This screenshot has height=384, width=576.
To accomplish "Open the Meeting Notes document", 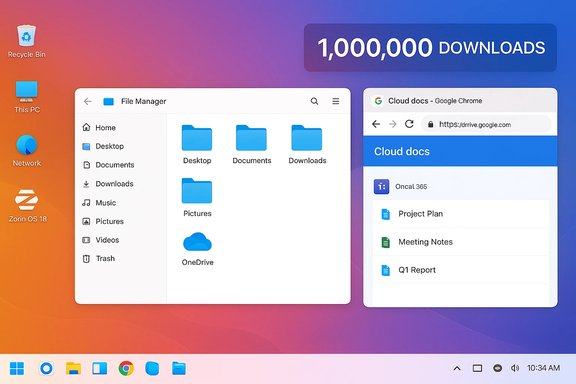I will pos(461,242).
